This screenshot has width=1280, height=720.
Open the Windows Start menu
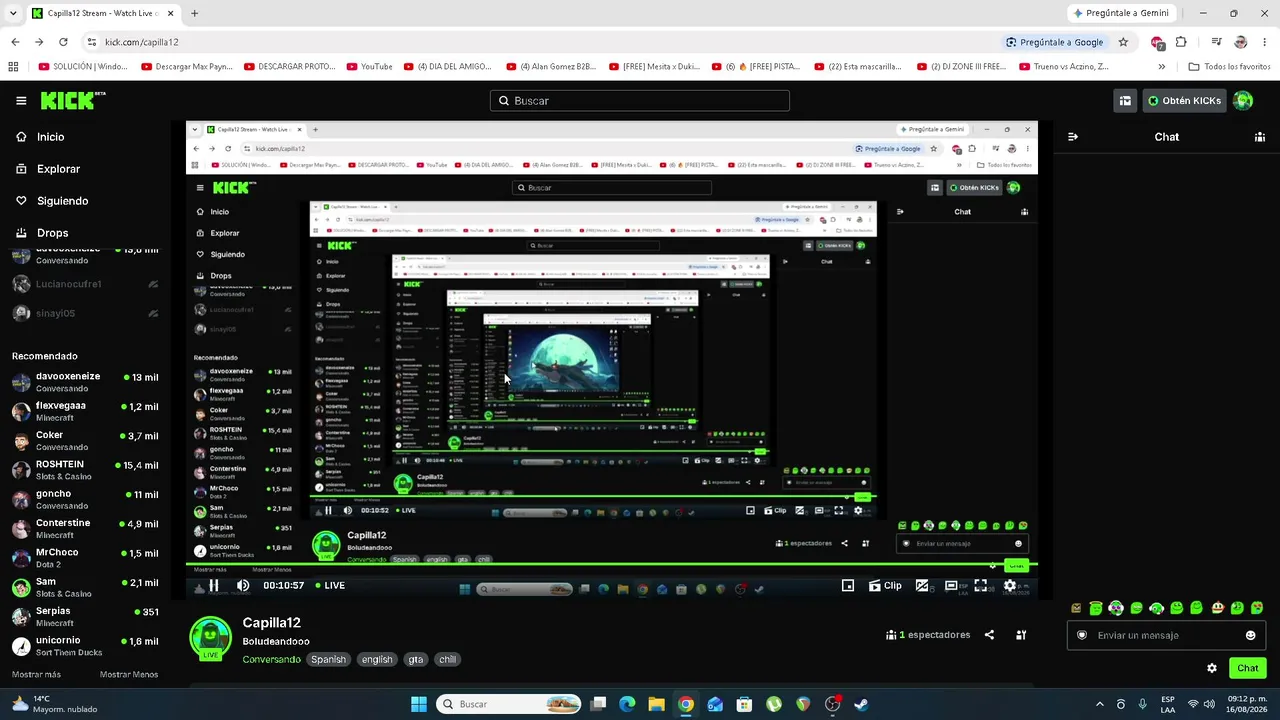419,704
